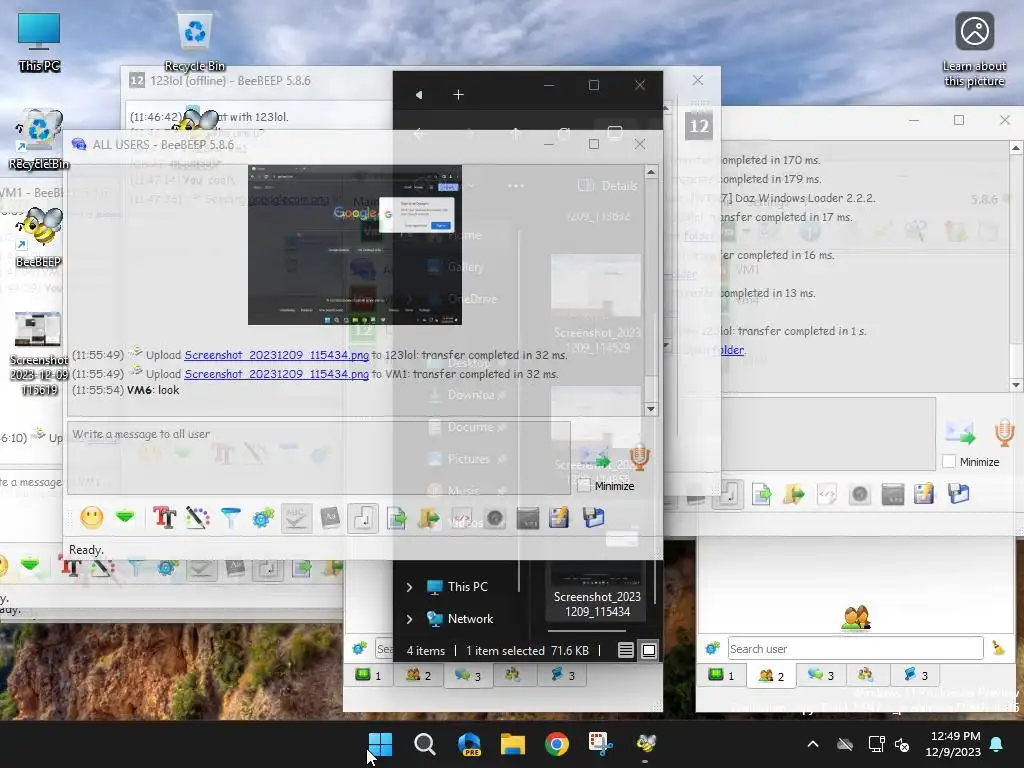Change font style in ALL USERS chat
This screenshot has height=768, width=1024.
(x=165, y=518)
